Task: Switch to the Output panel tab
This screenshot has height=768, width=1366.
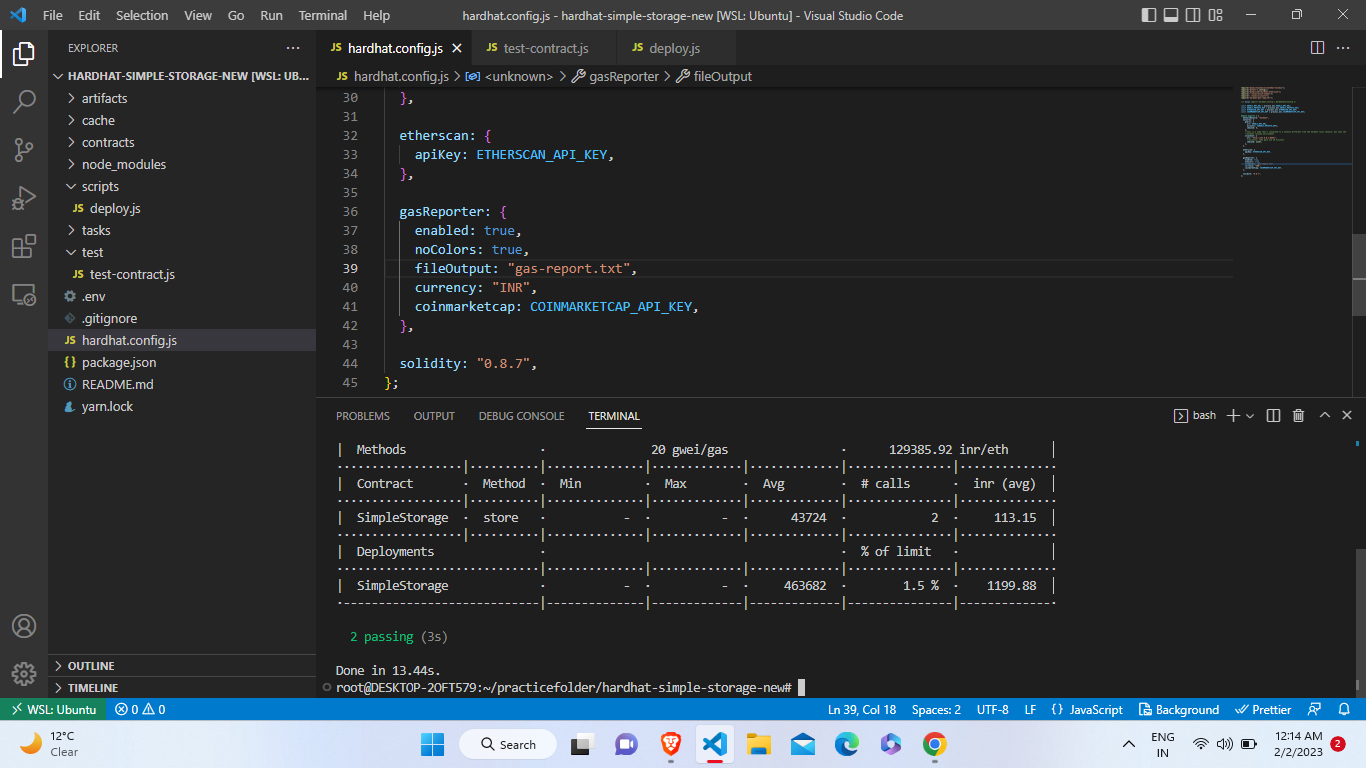Action: (x=434, y=415)
